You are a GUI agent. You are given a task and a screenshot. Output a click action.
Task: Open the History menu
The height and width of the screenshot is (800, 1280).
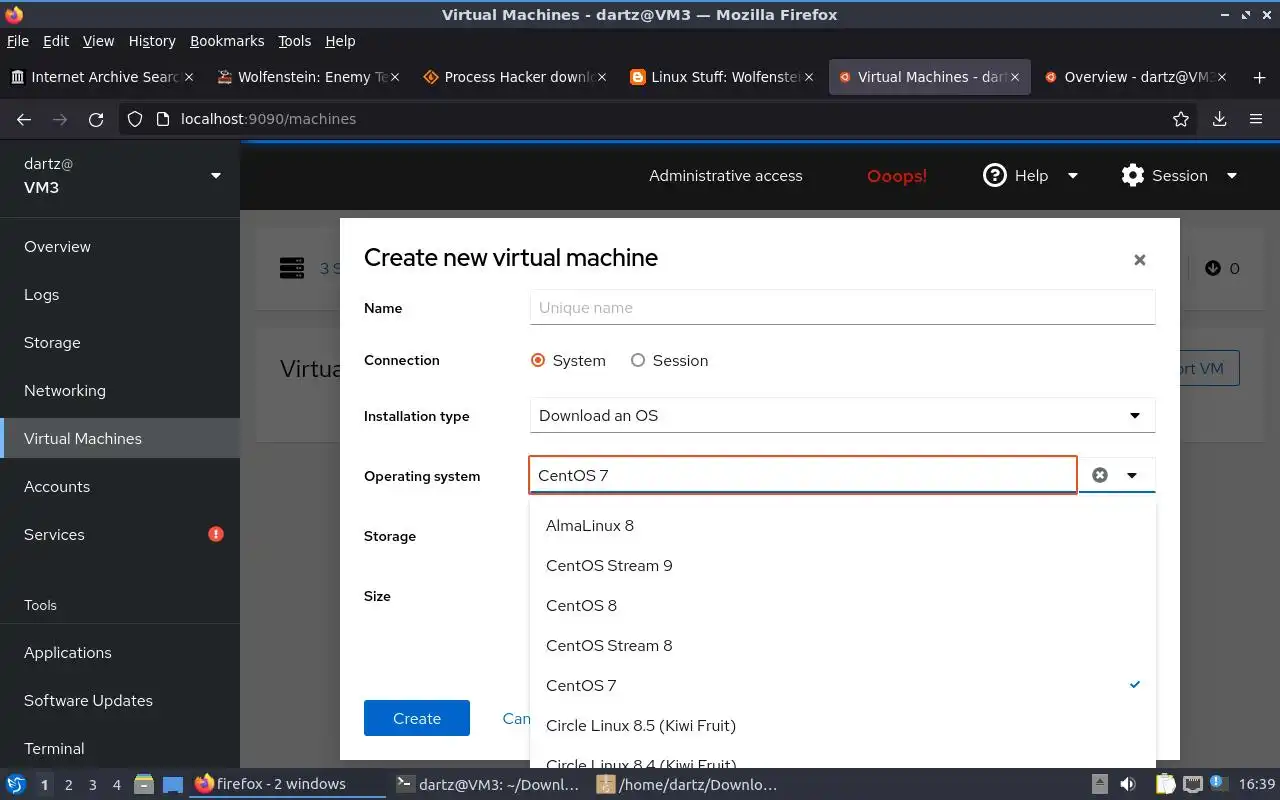tap(152, 41)
